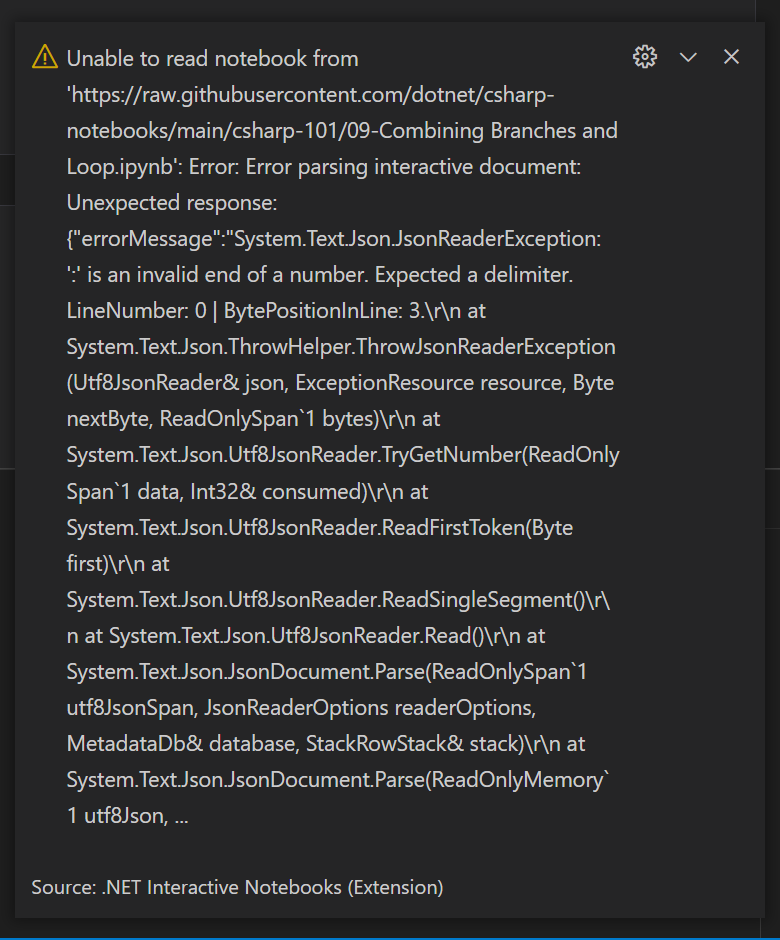Click the 'Unable to read notebook from' heading
The image size is (780, 940).
point(213,59)
